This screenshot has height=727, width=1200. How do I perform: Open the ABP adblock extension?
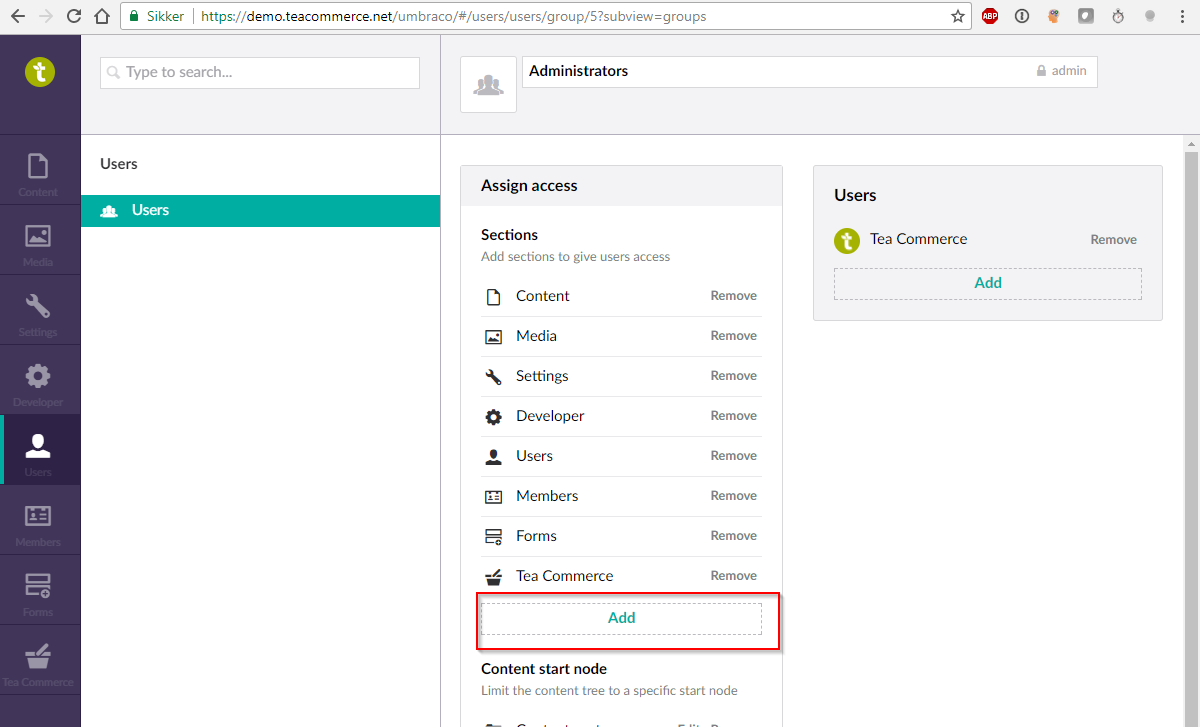click(x=990, y=16)
